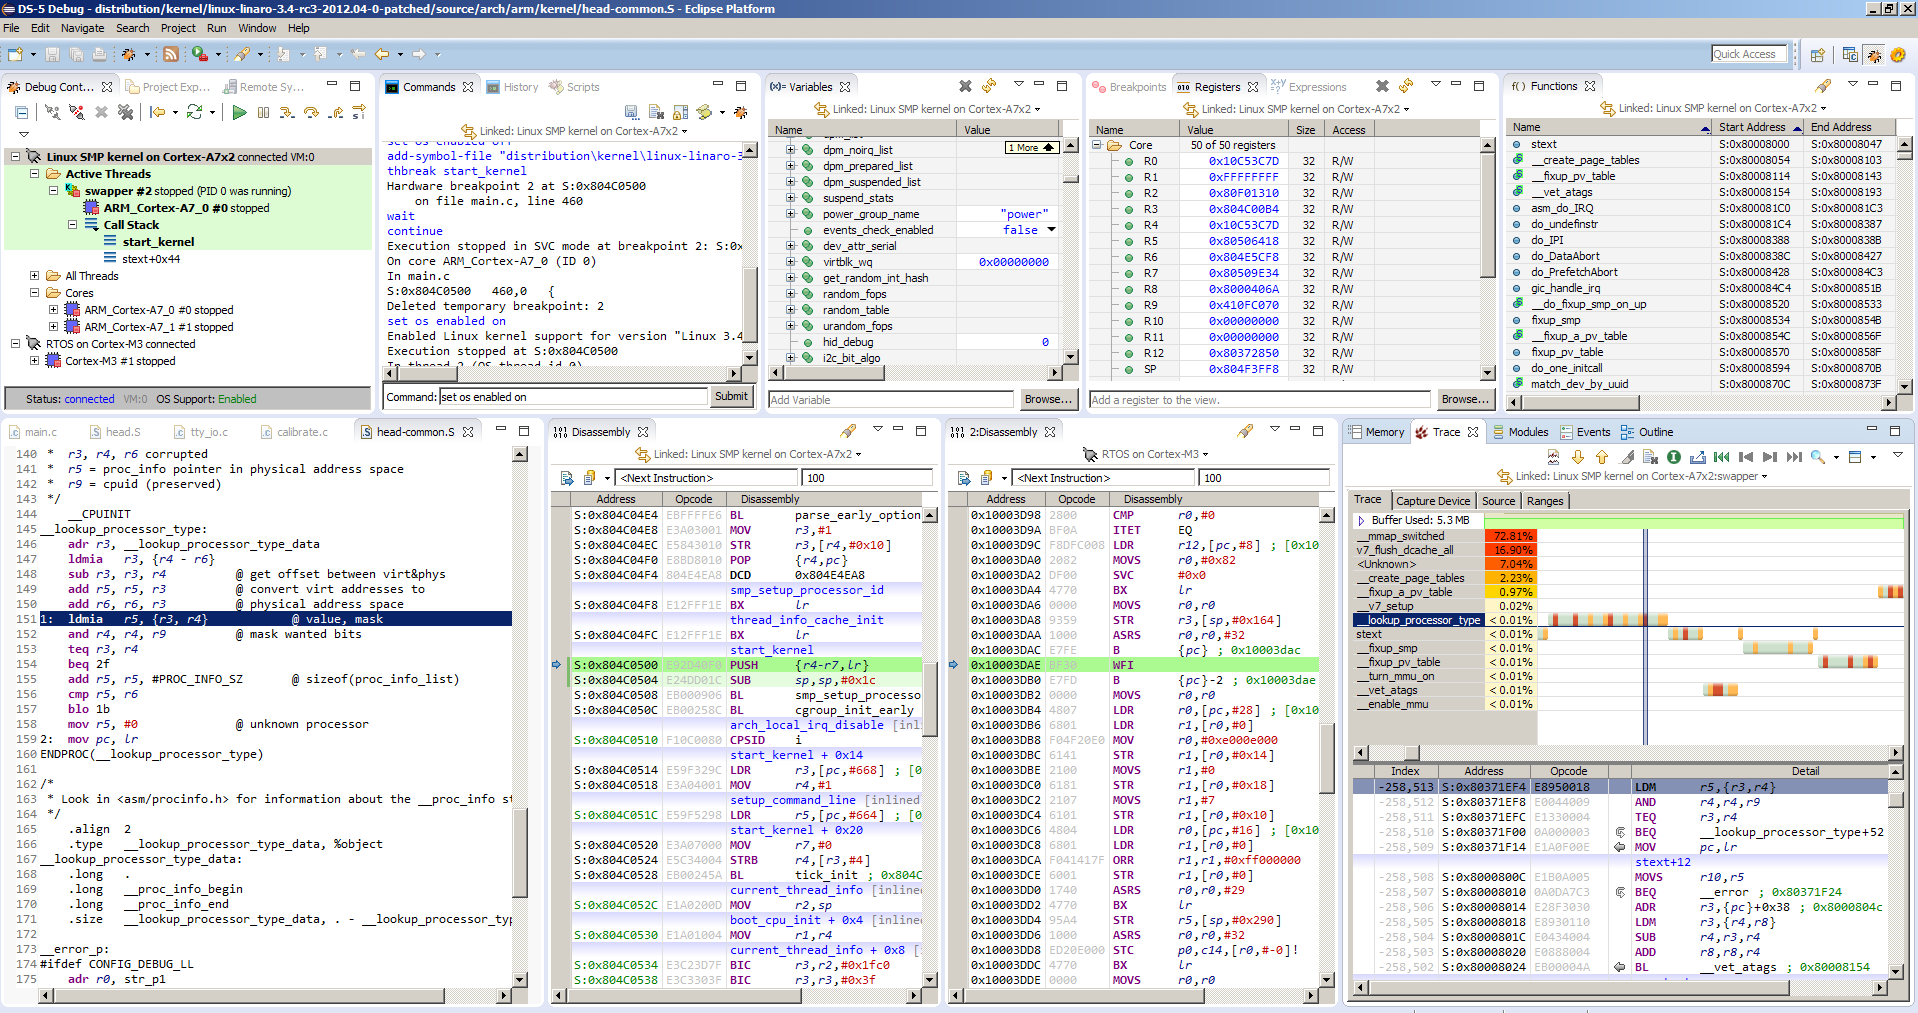Click the Trace view zoom magnifier icon

click(x=1818, y=457)
